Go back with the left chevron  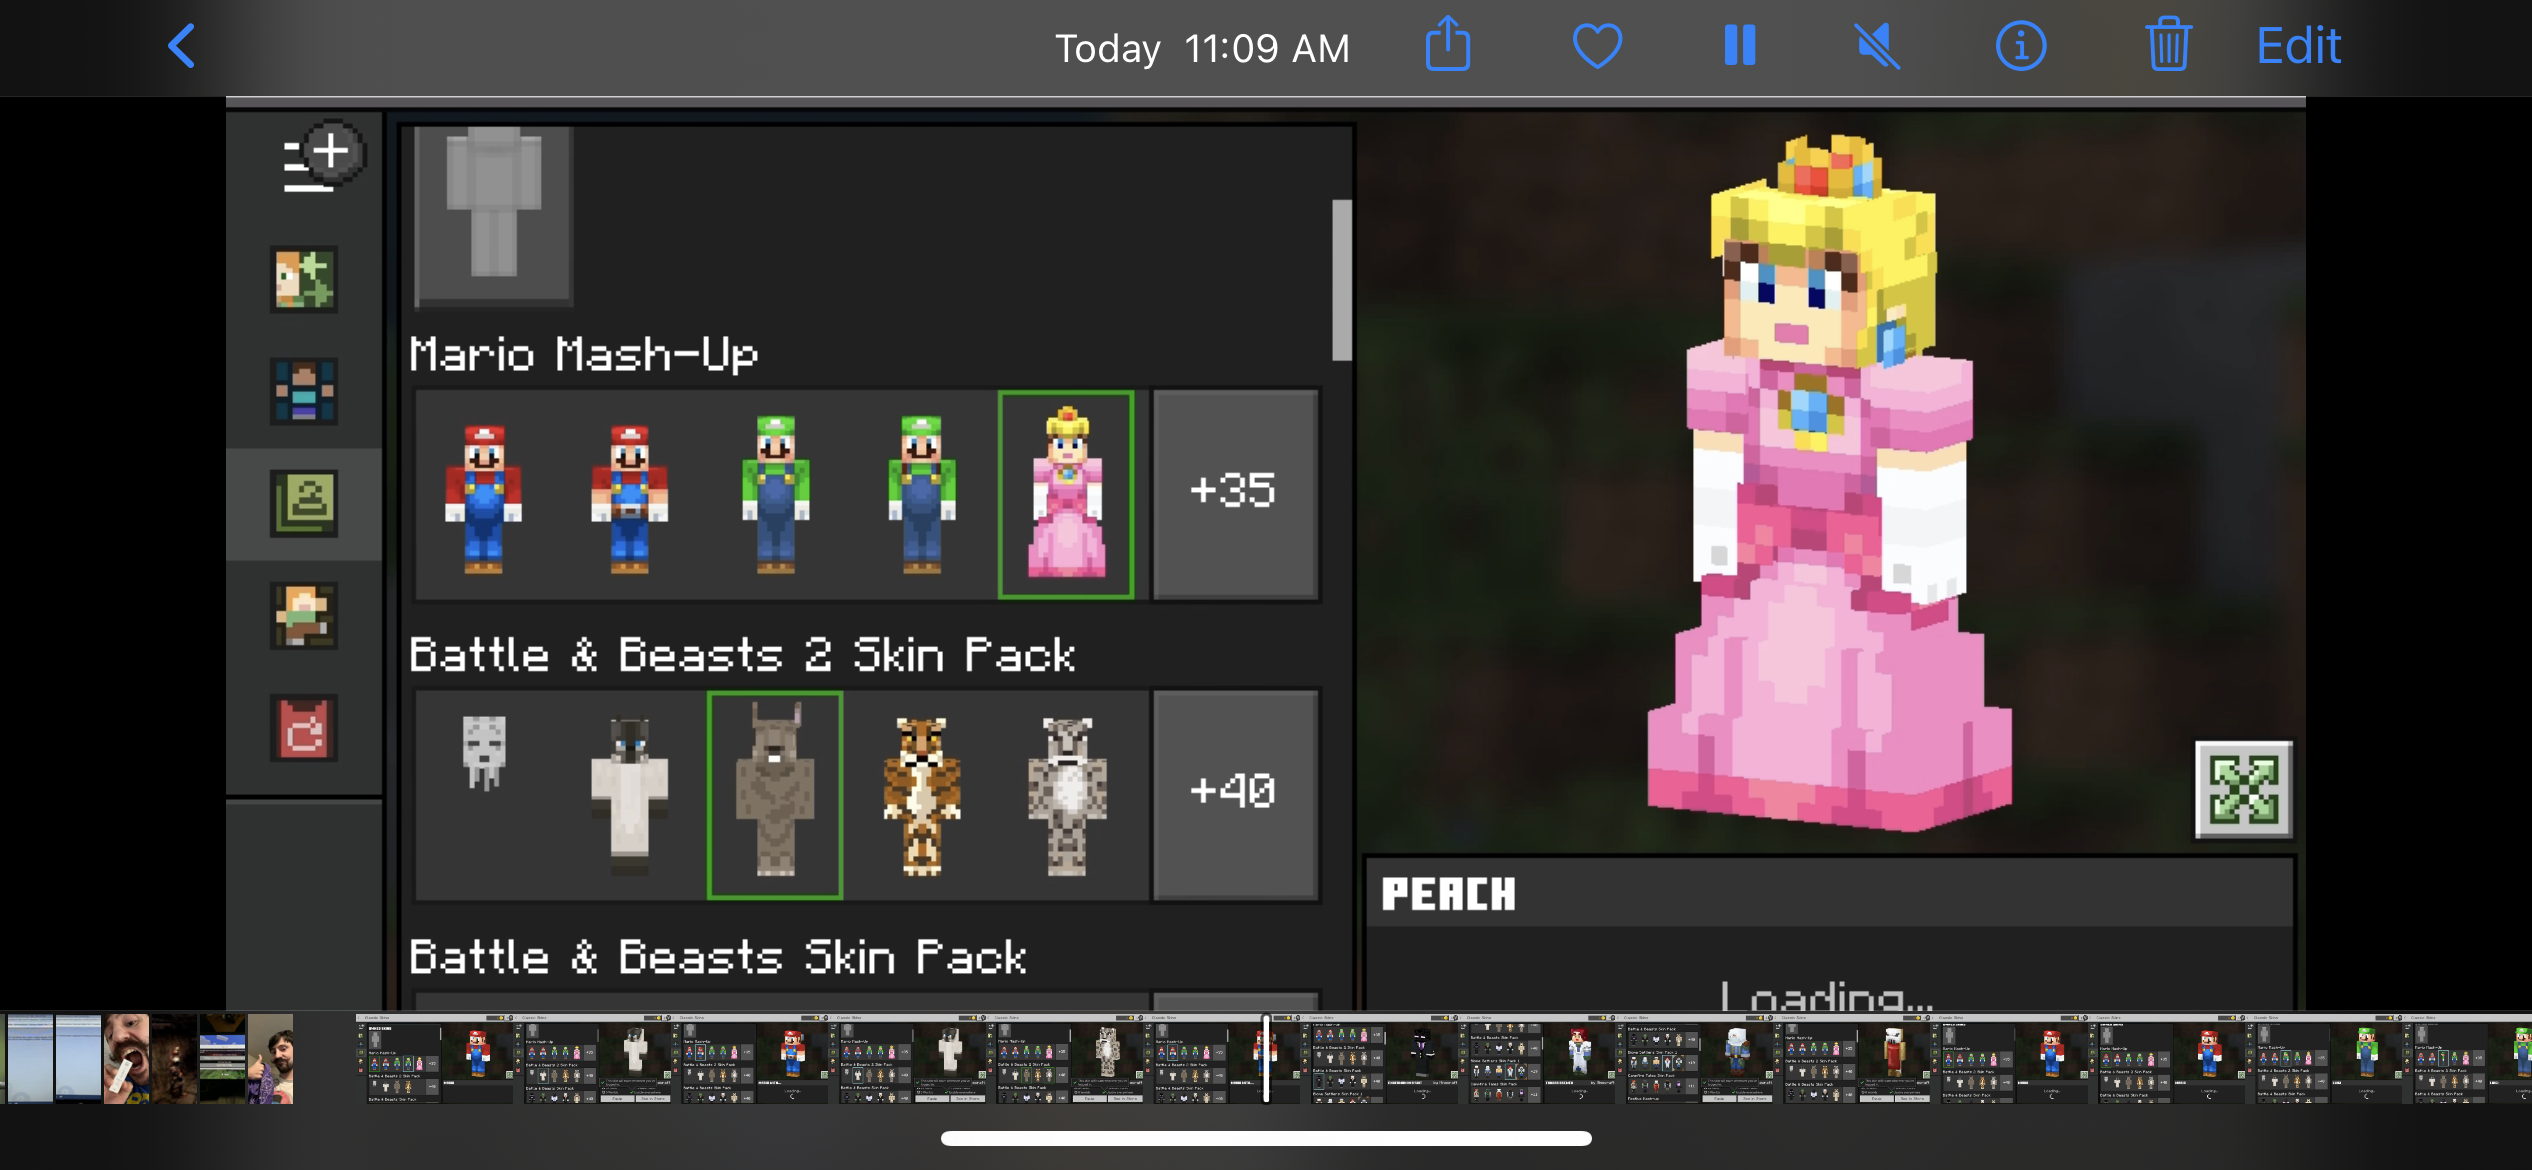181,46
